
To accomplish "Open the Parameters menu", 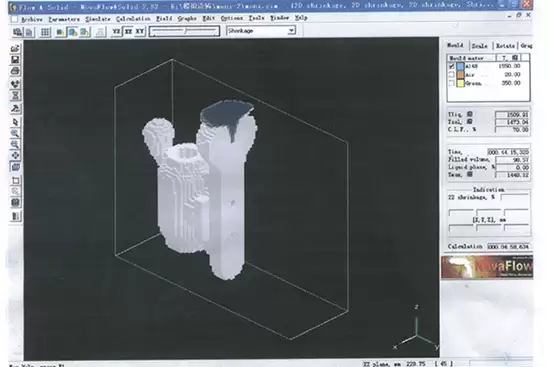I will [64, 19].
